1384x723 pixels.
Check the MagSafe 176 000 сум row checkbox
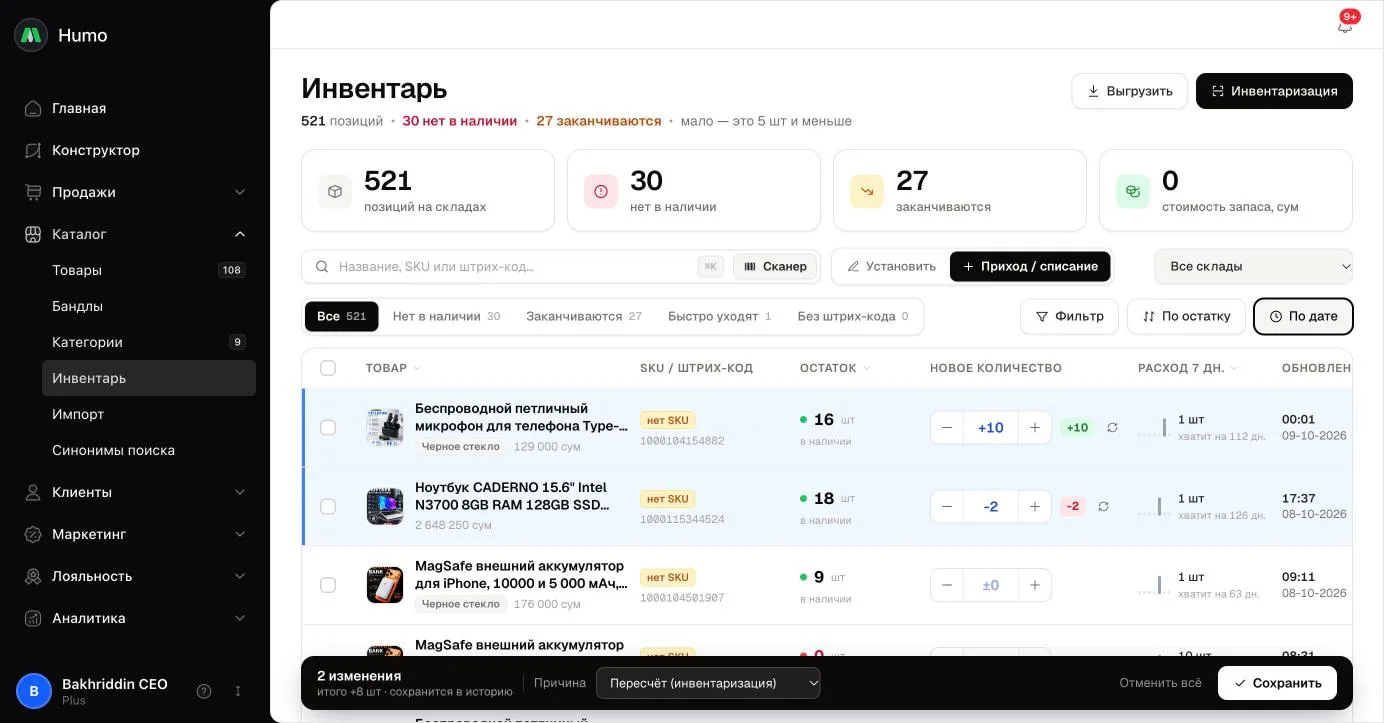pyautogui.click(x=328, y=585)
